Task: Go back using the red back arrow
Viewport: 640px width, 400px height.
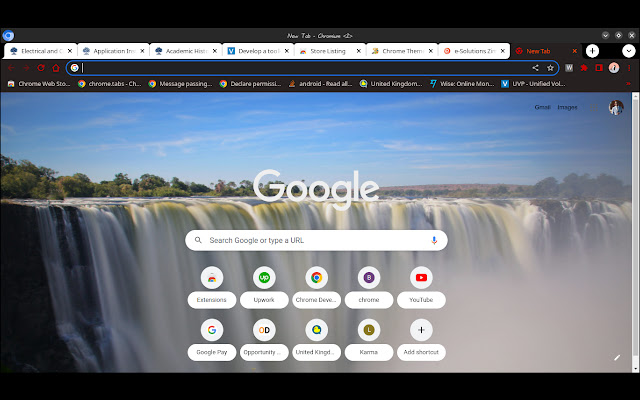Action: [11, 68]
